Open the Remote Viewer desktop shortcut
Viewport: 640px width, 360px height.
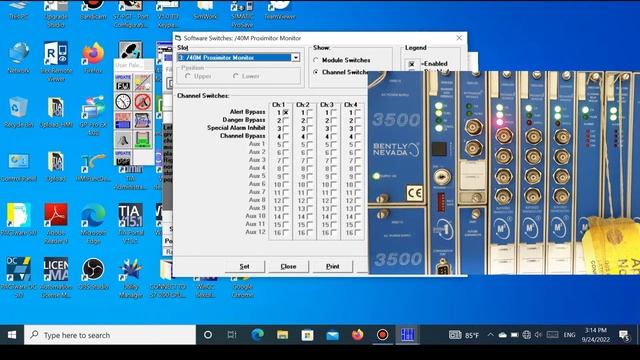click(x=56, y=62)
